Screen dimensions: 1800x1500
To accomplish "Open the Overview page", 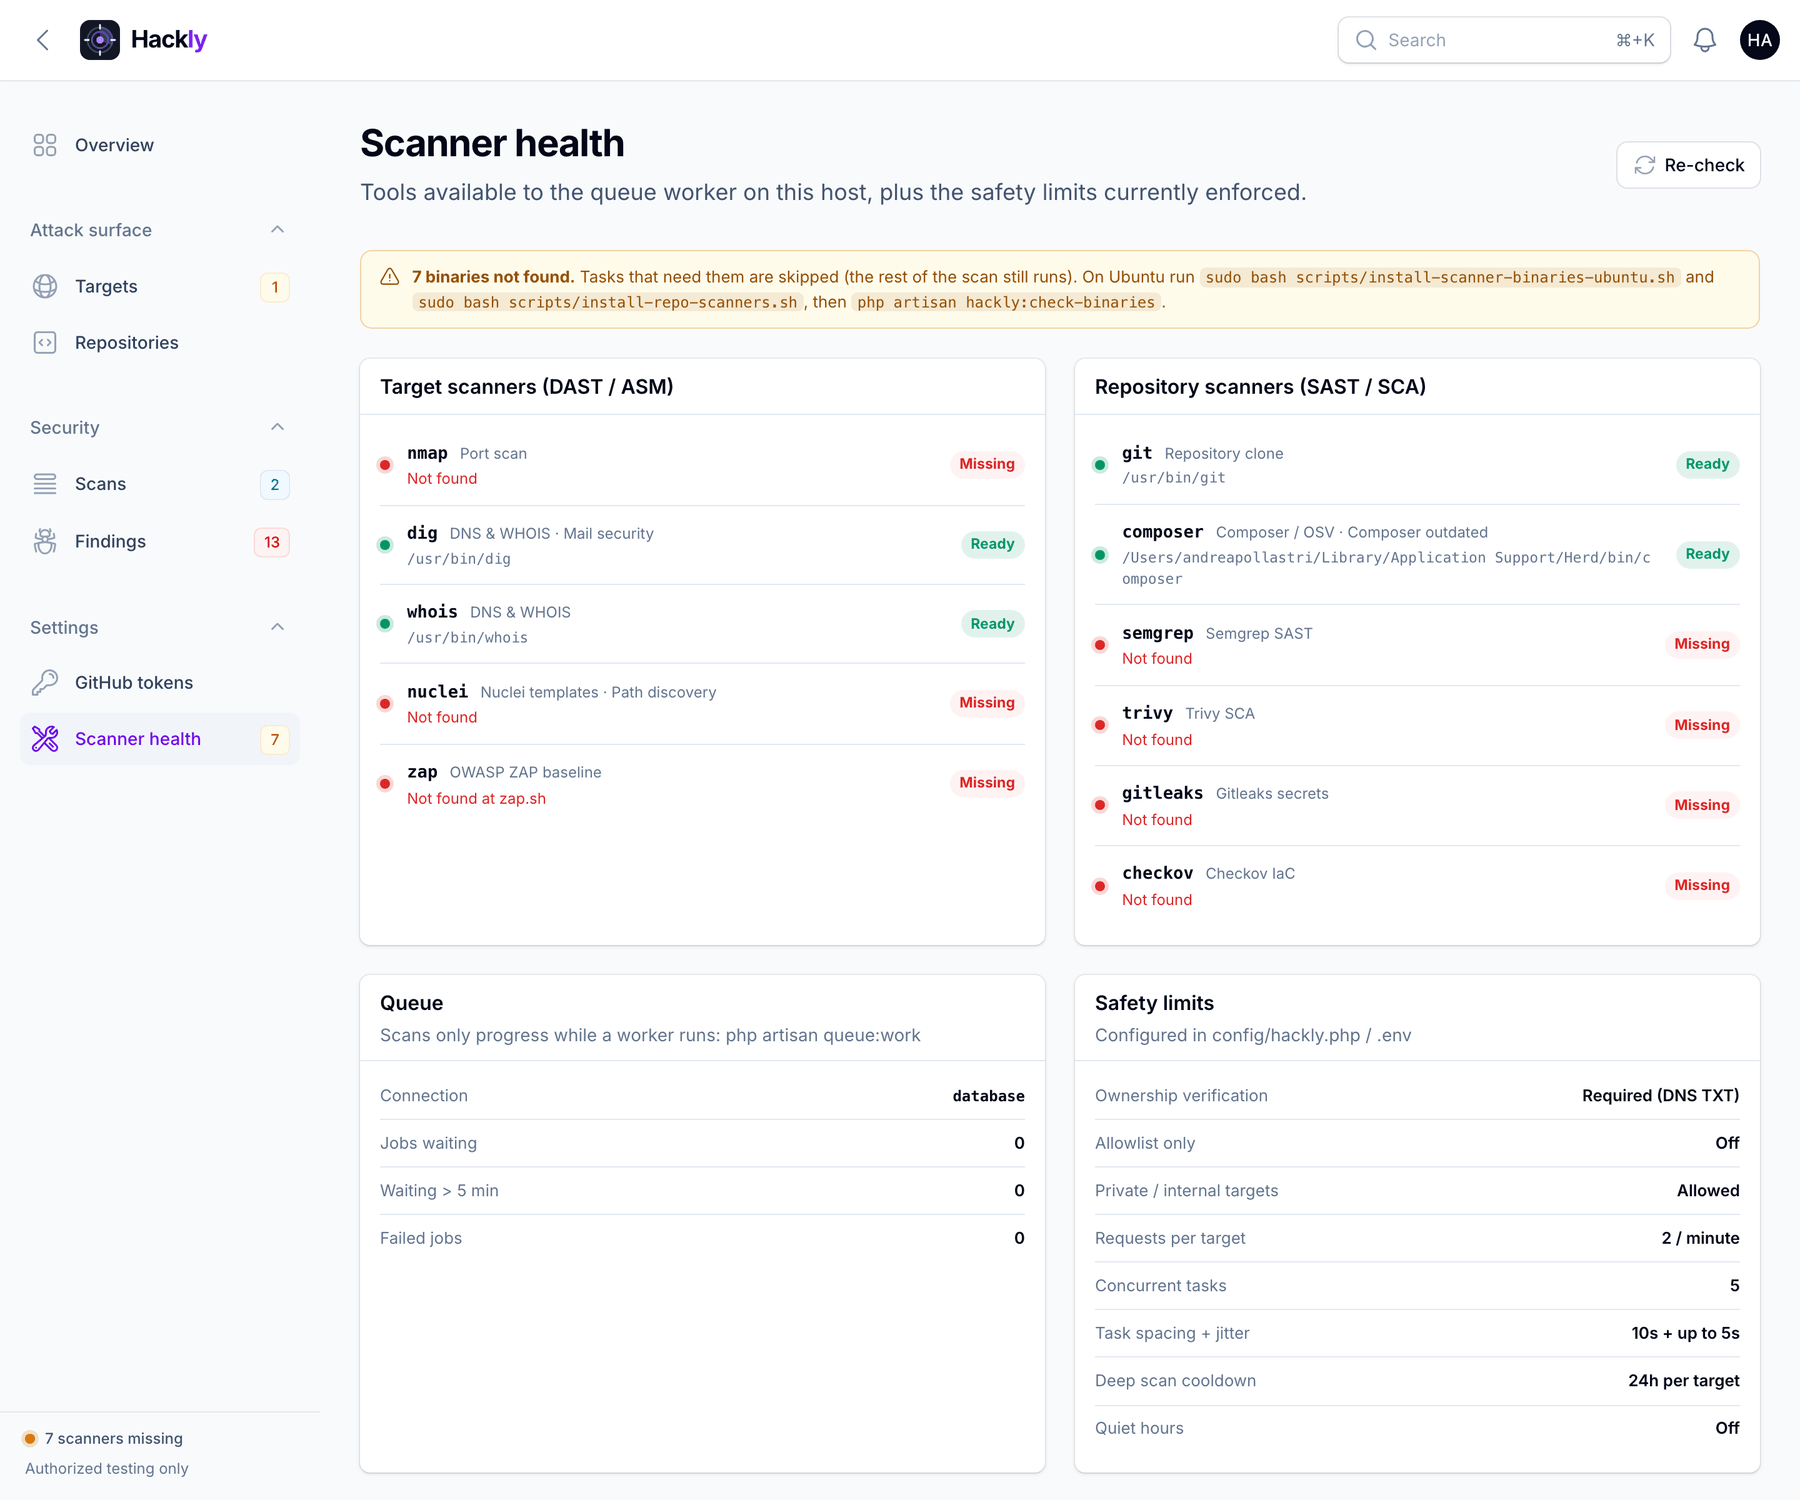I will coord(160,145).
